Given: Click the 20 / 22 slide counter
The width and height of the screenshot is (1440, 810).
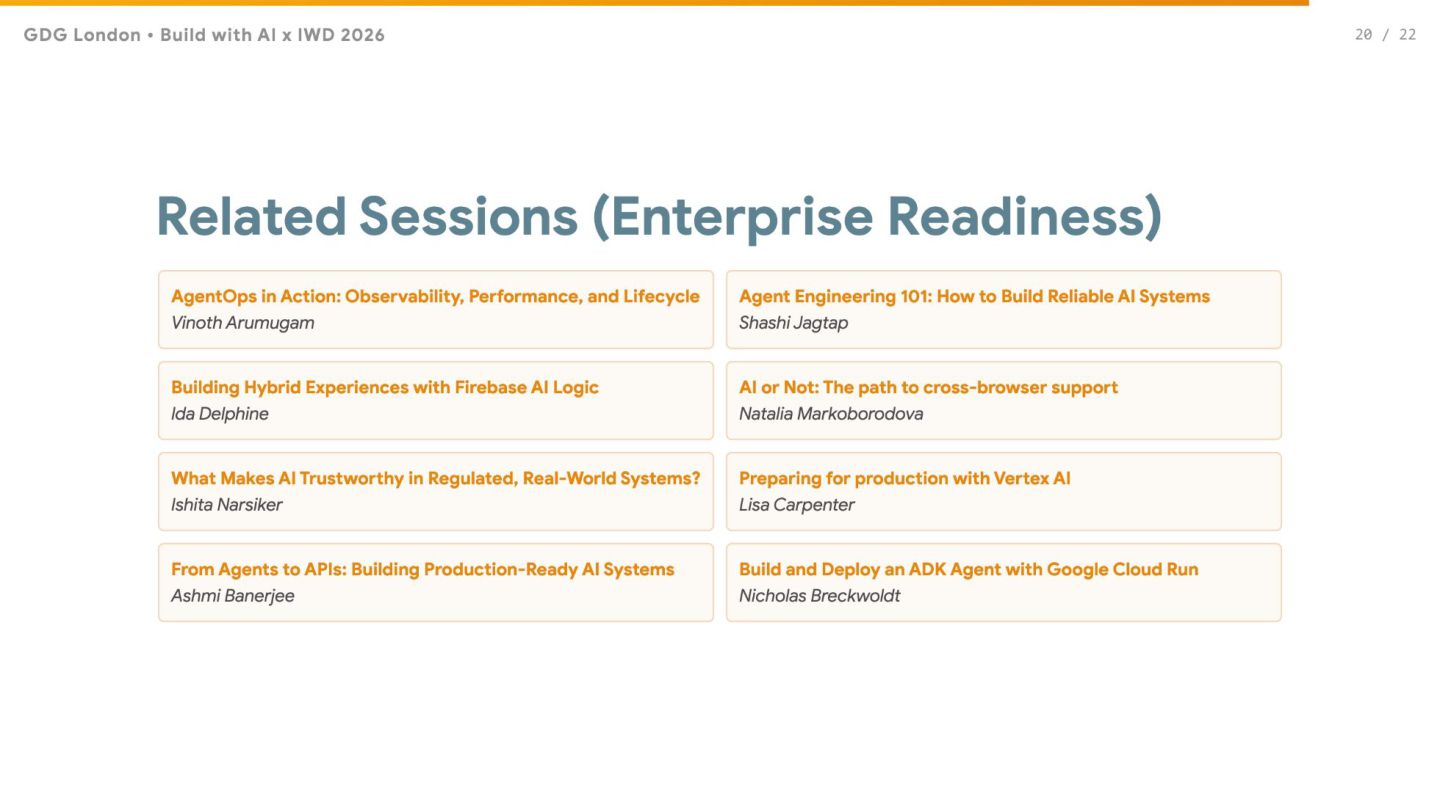Looking at the screenshot, I should [x=1385, y=35].
